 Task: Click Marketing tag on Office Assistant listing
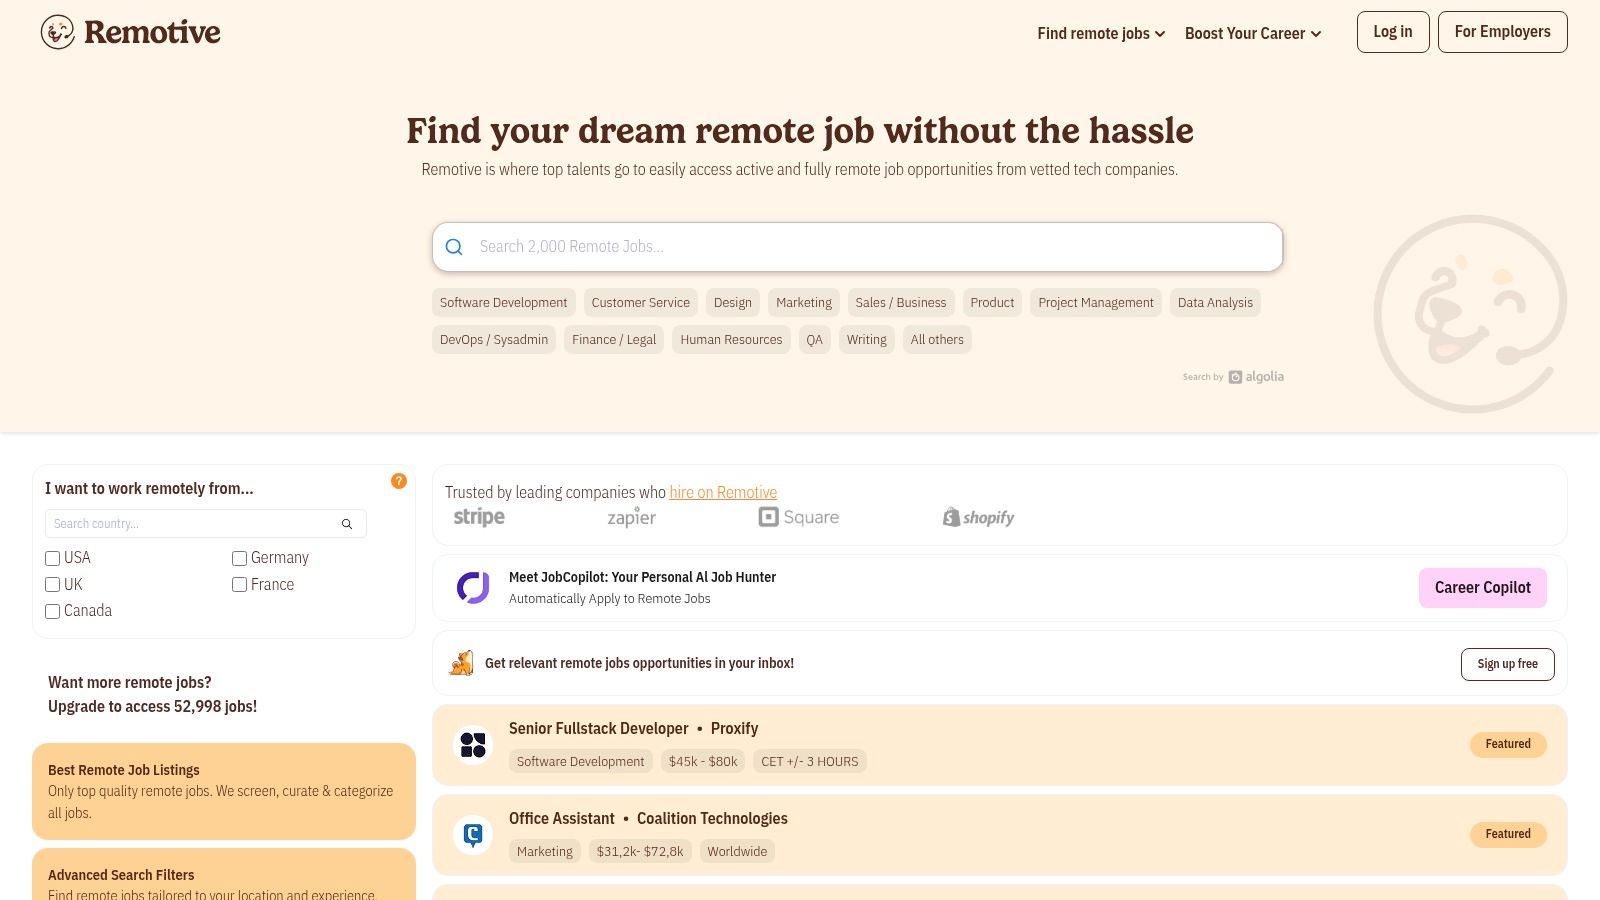tap(545, 852)
